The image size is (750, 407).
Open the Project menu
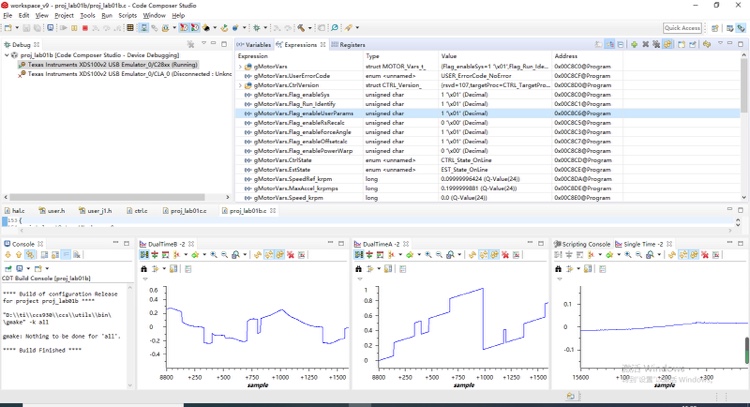tap(64, 16)
